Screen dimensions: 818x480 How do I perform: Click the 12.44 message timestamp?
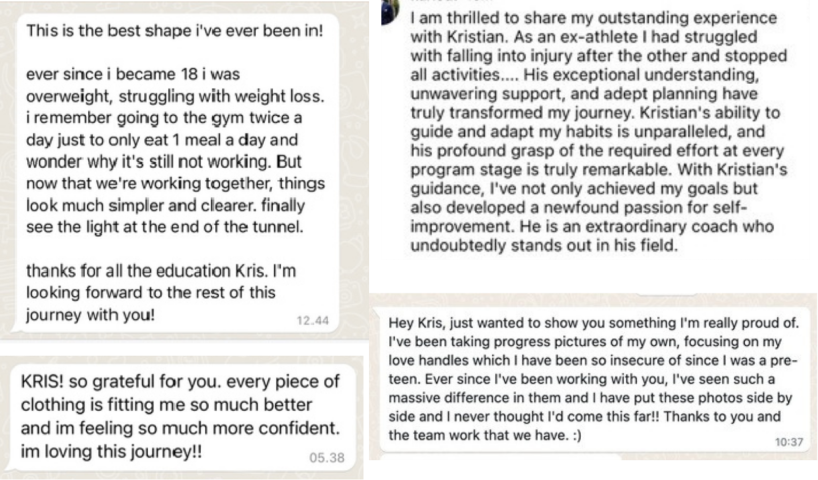pyautogui.click(x=312, y=320)
